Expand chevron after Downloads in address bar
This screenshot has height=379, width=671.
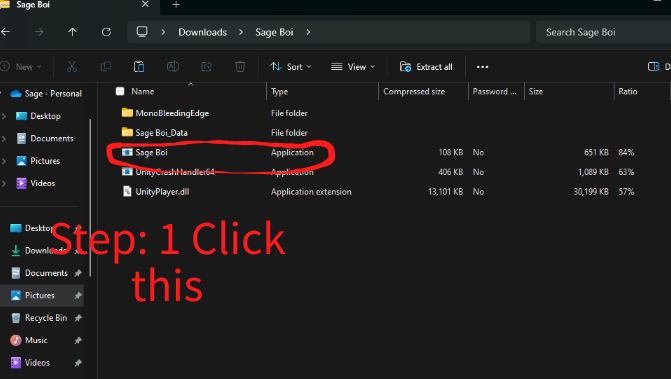[241, 32]
